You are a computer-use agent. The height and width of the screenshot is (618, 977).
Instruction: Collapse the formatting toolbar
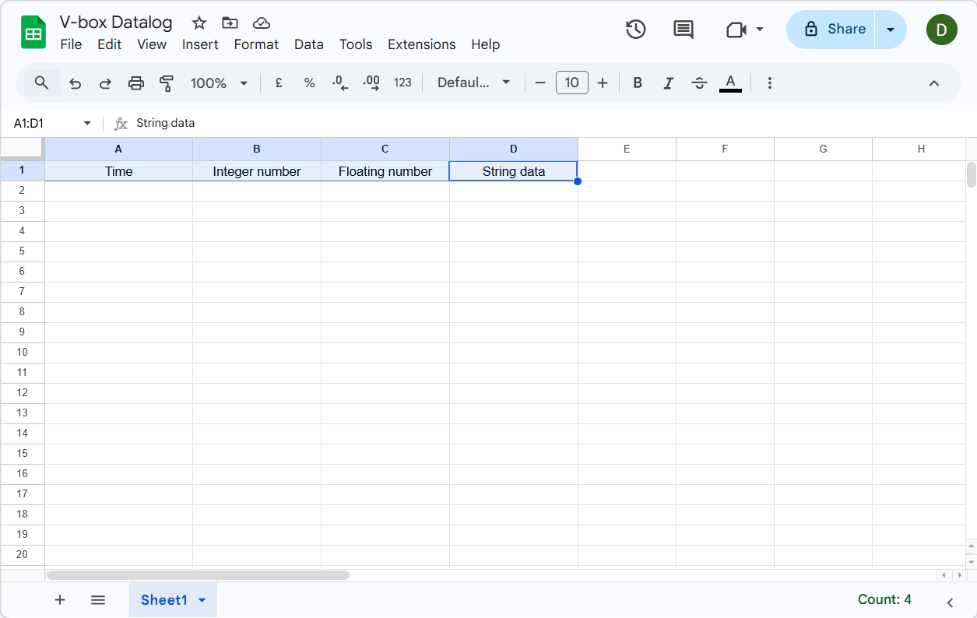[x=933, y=83]
